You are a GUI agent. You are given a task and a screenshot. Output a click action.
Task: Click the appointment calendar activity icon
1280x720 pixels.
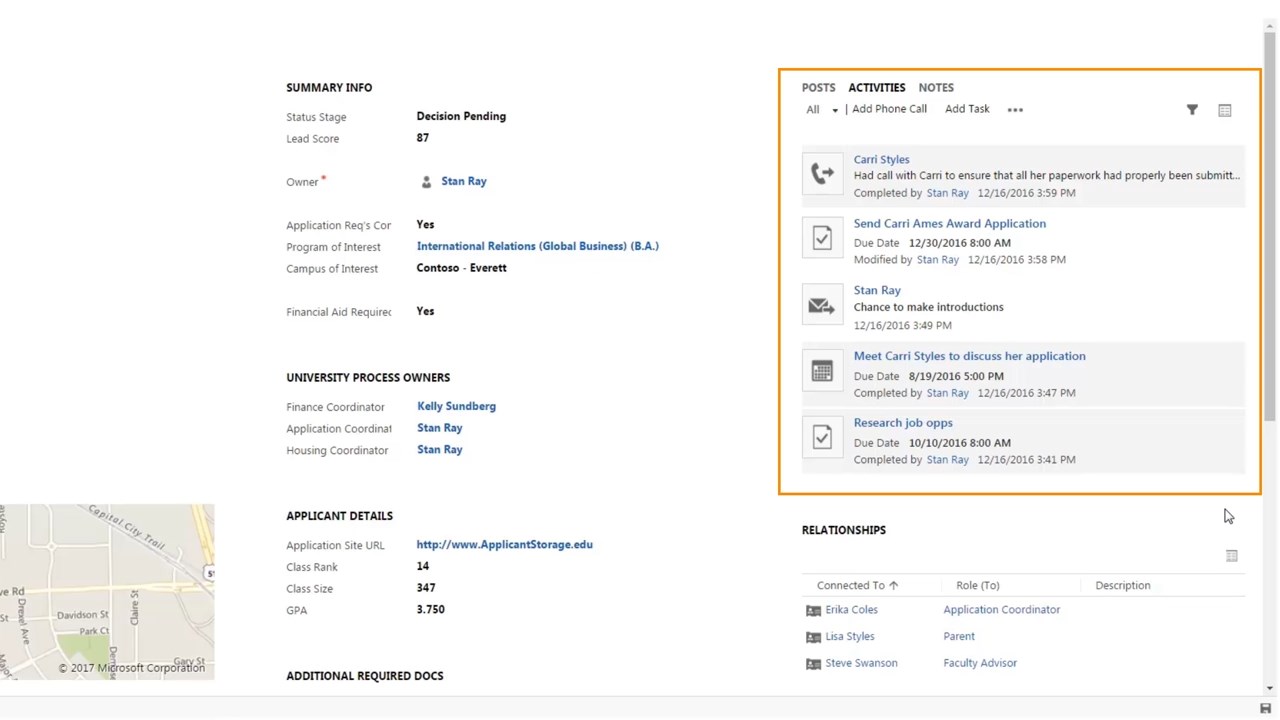pyautogui.click(x=822, y=372)
